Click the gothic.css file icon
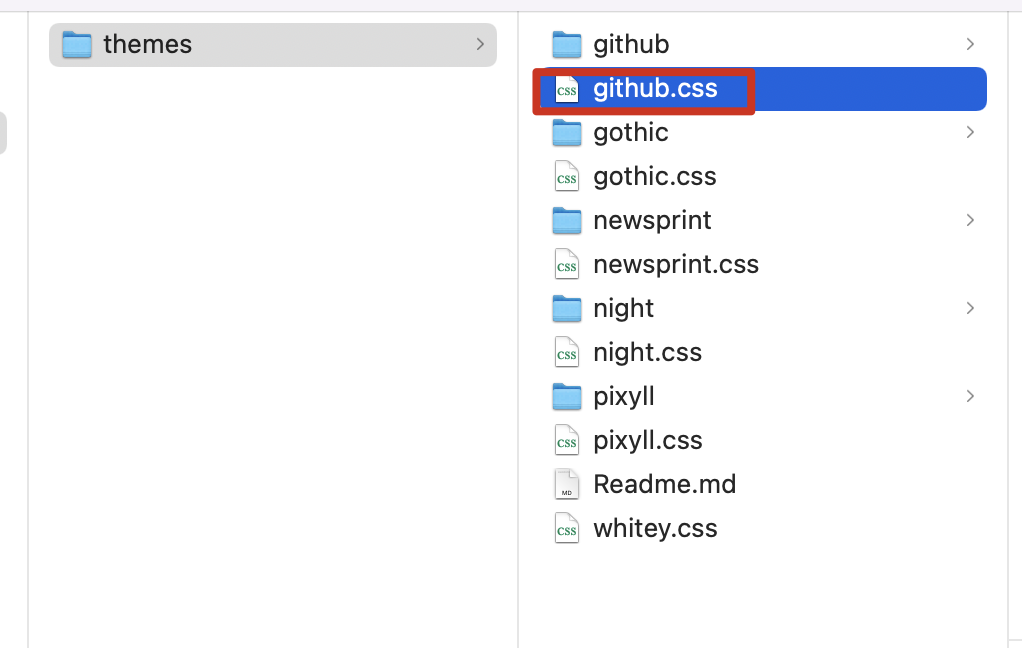This screenshot has width=1022, height=648. 567,177
